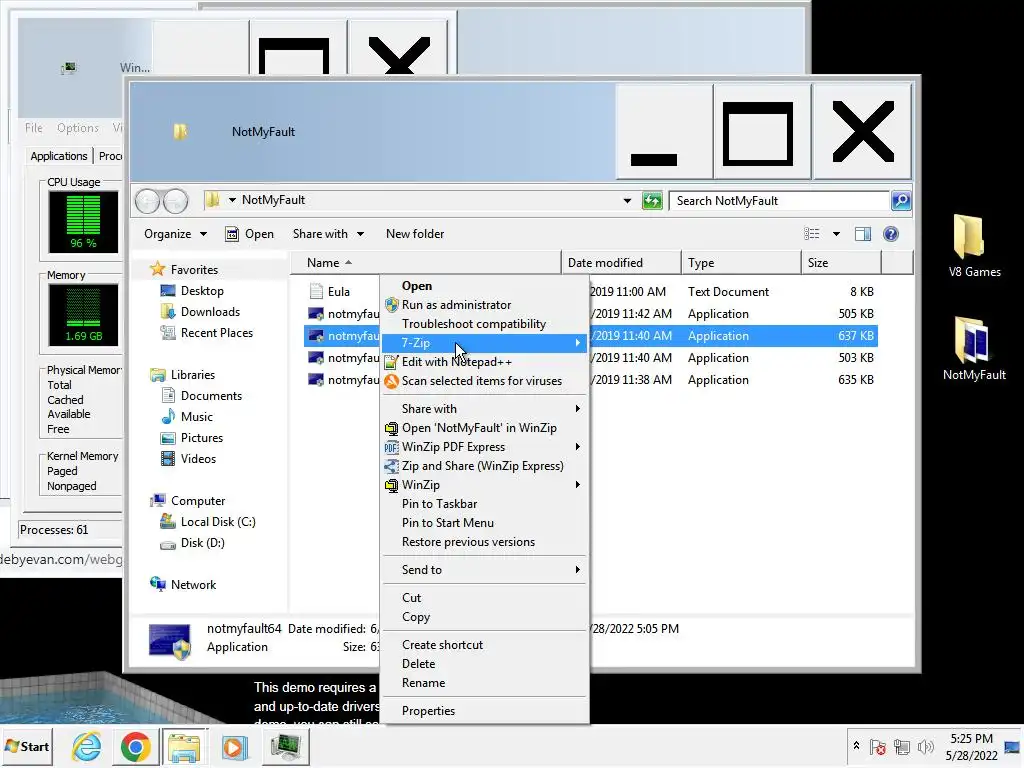The width and height of the screenshot is (1024, 768).
Task: Click the Task Manager taskbar icon
Action: 285,746
